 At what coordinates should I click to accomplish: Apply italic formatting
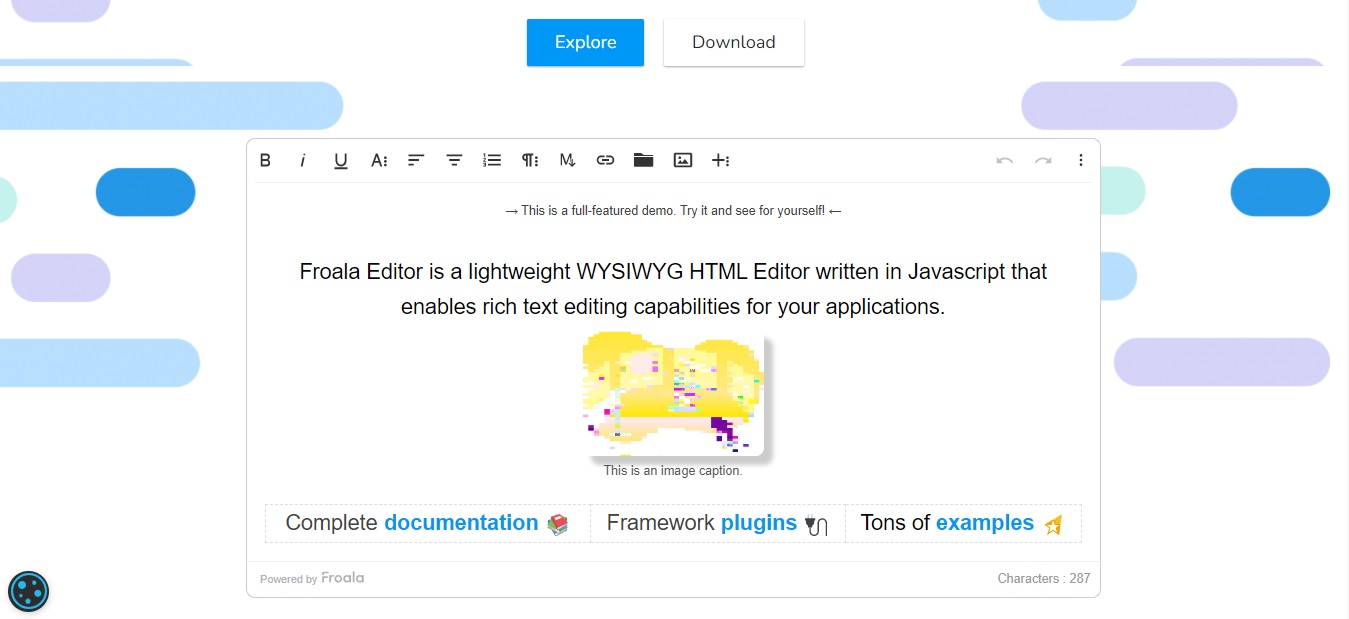click(303, 160)
